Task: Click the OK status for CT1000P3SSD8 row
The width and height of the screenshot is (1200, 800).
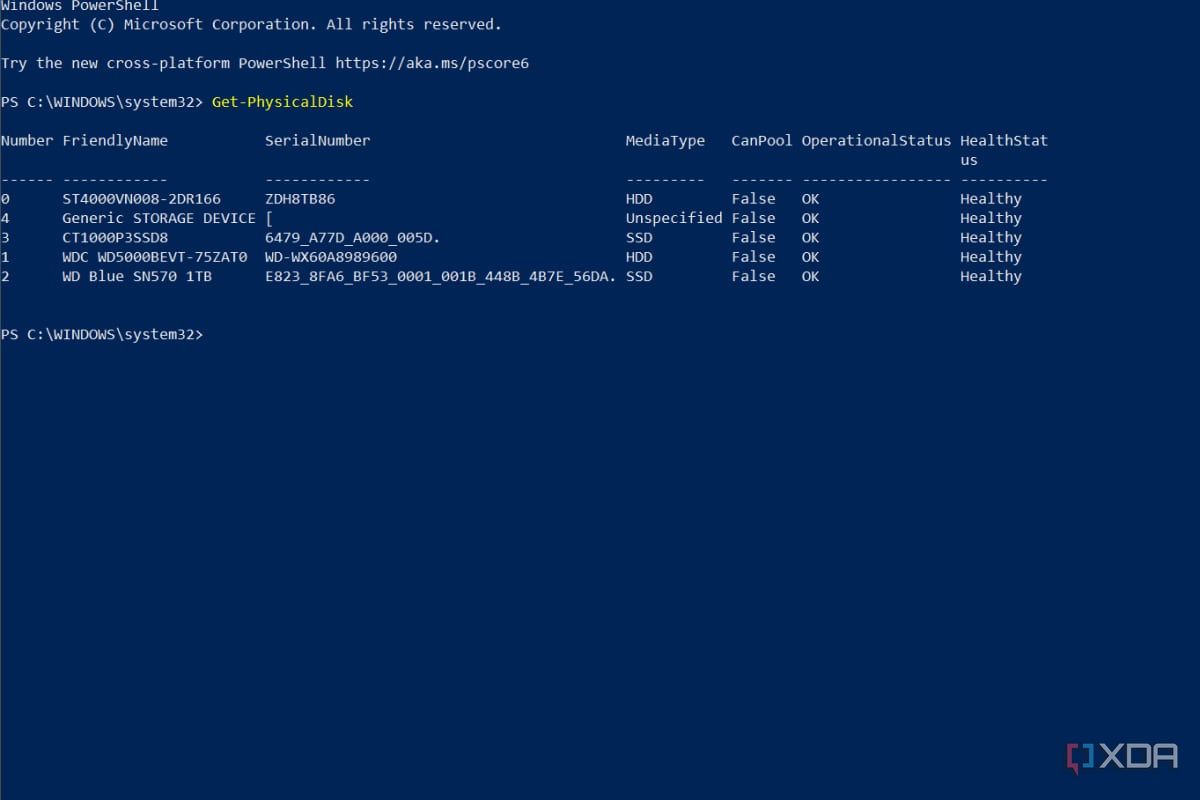Action: (810, 238)
